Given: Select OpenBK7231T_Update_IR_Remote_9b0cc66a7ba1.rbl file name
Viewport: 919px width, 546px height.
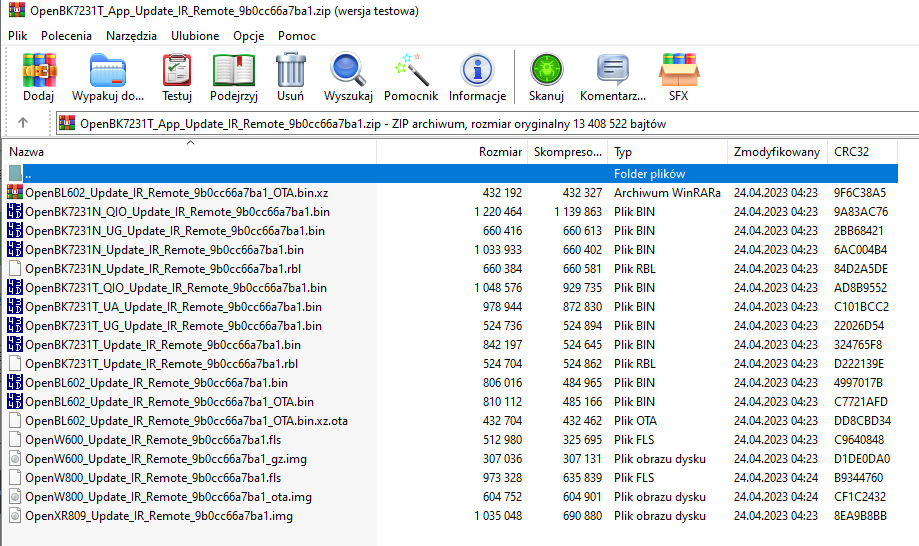Looking at the screenshot, I should point(162,364).
